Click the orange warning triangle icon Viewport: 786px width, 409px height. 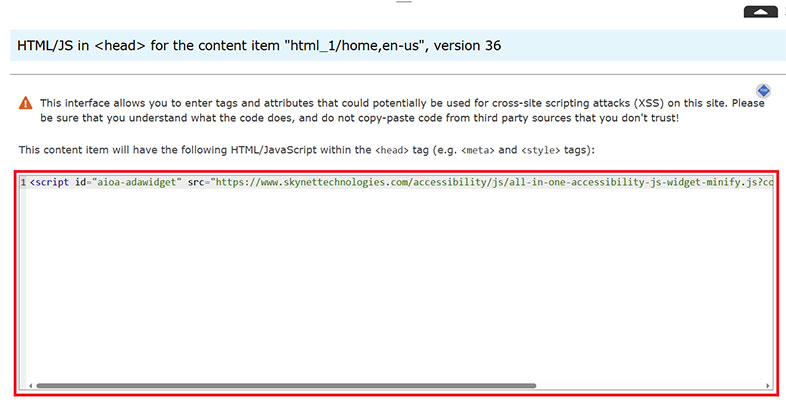click(25, 103)
